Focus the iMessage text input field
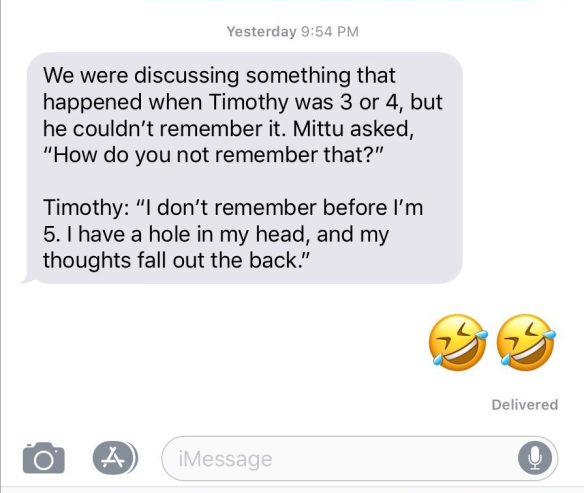The width and height of the screenshot is (584, 493). coord(360,458)
